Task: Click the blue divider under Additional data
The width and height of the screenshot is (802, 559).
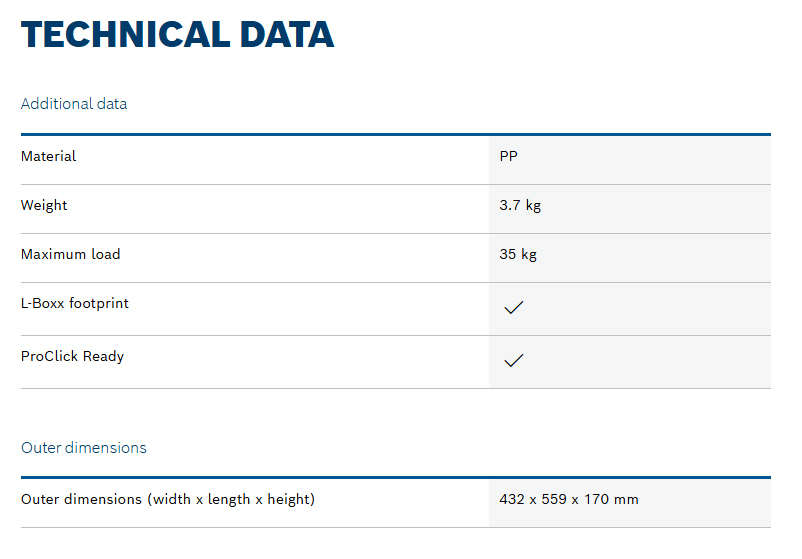Action: (396, 134)
